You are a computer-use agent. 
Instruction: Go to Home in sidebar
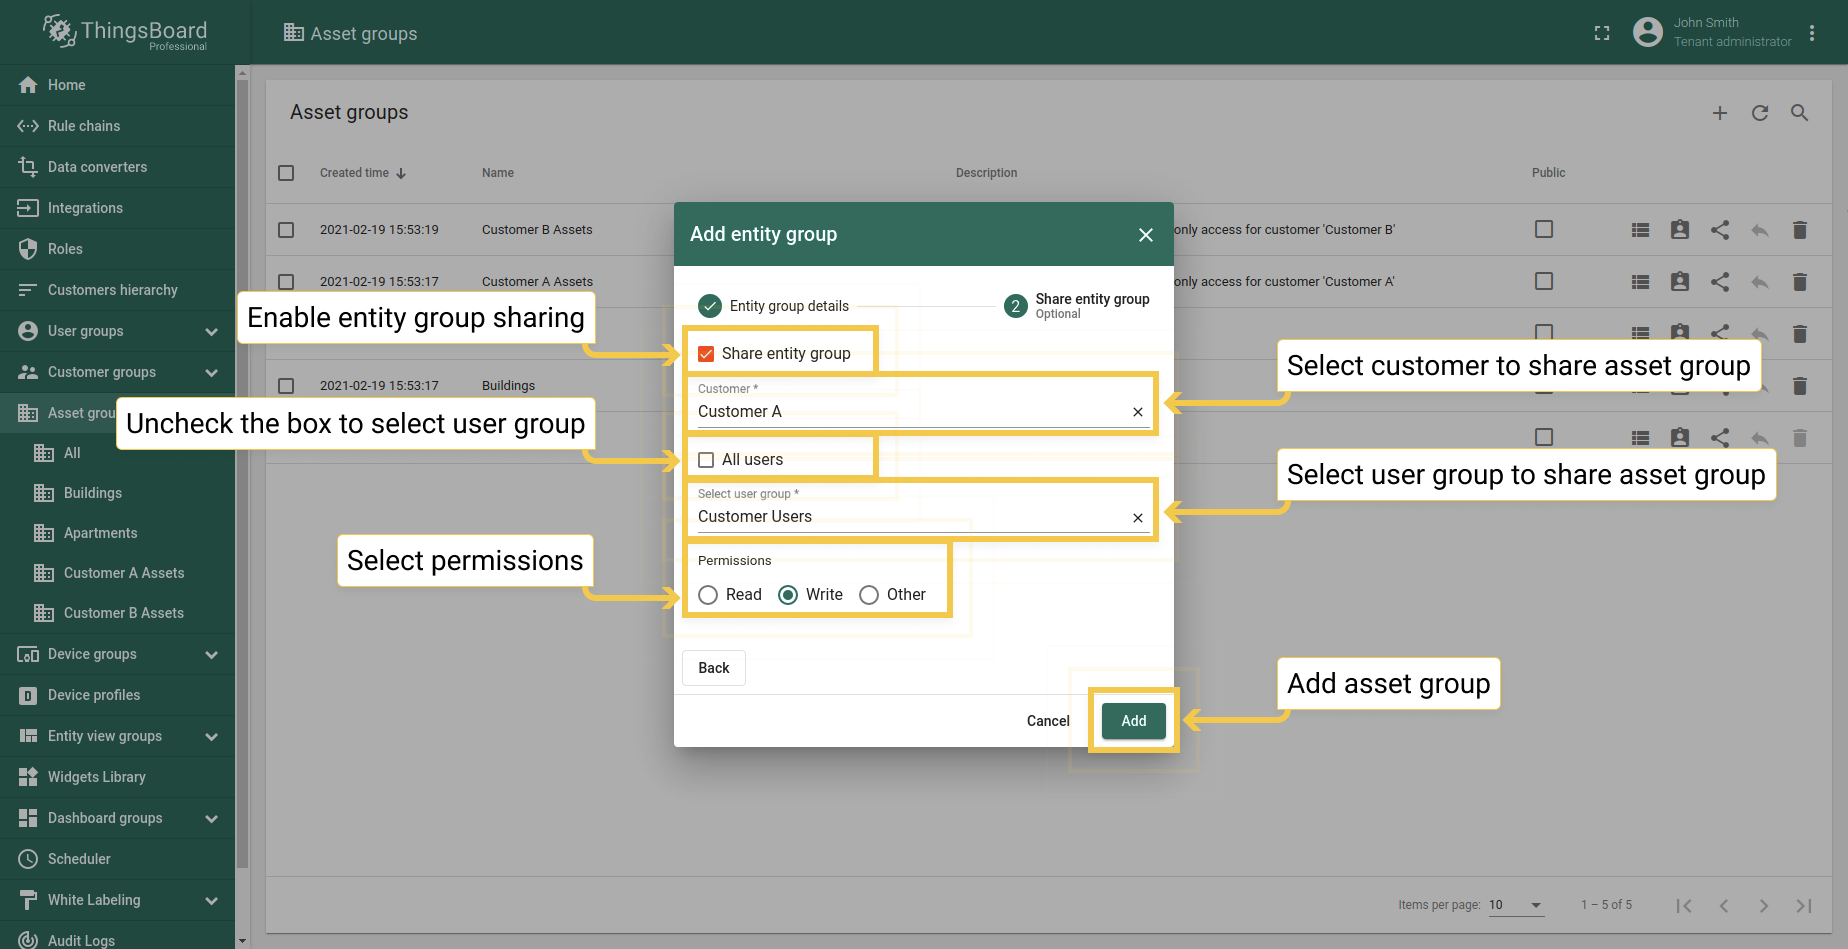point(117,85)
